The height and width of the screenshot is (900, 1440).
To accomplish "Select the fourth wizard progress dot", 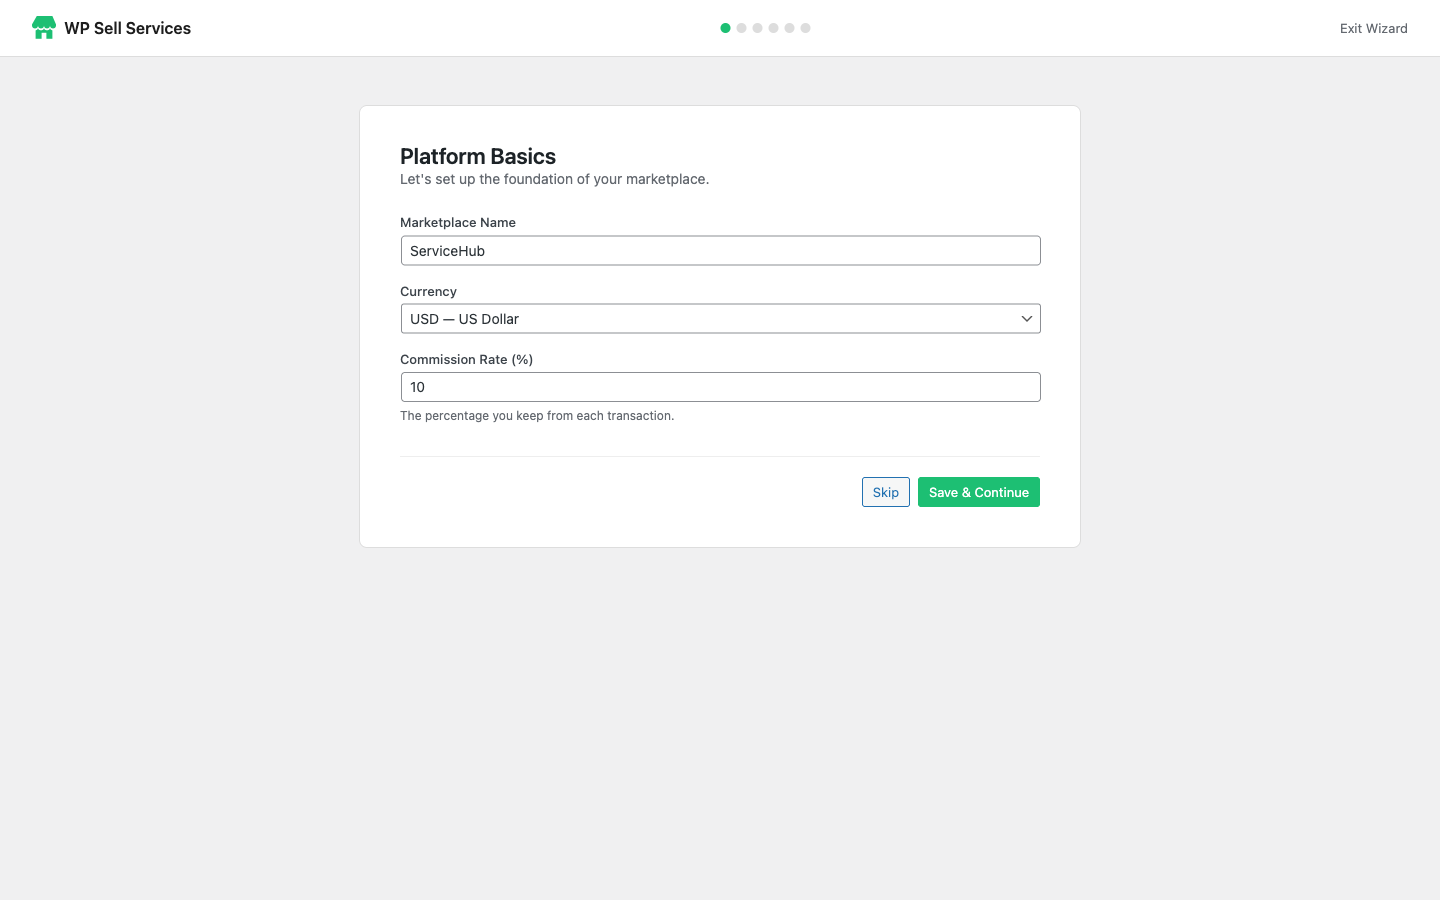I will (x=773, y=28).
